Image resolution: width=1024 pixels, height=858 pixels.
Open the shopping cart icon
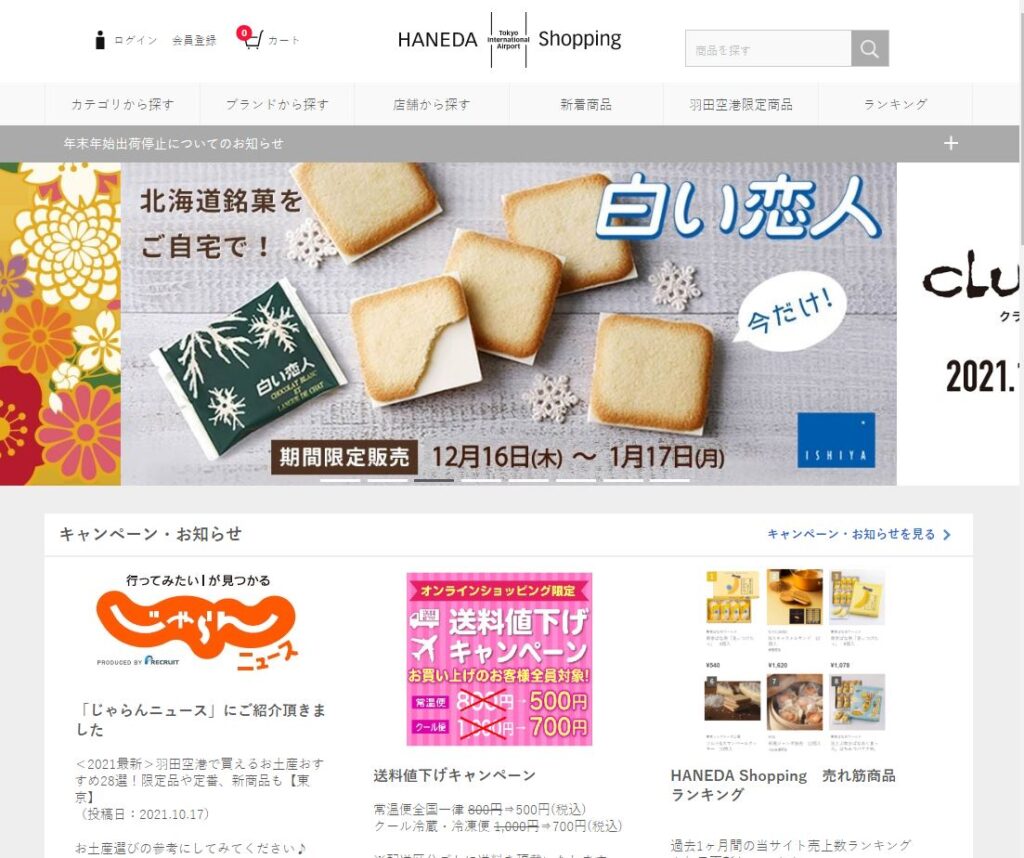(251, 37)
